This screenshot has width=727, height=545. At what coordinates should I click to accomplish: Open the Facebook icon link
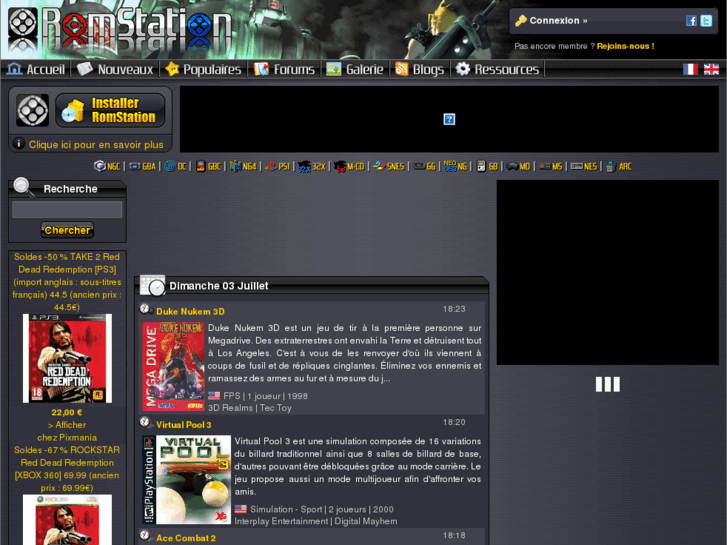tap(691, 21)
